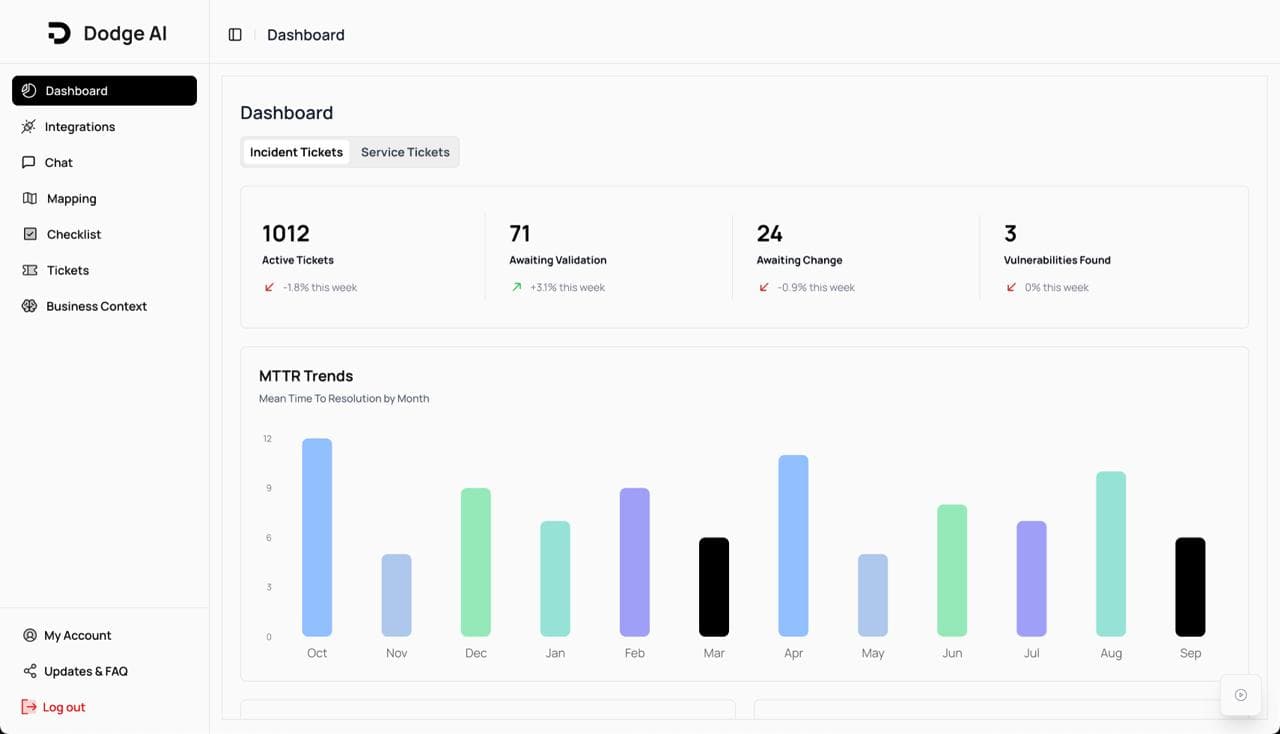Switch to the Service Tickets tab
Viewport: 1280px width, 734px height.
point(405,152)
